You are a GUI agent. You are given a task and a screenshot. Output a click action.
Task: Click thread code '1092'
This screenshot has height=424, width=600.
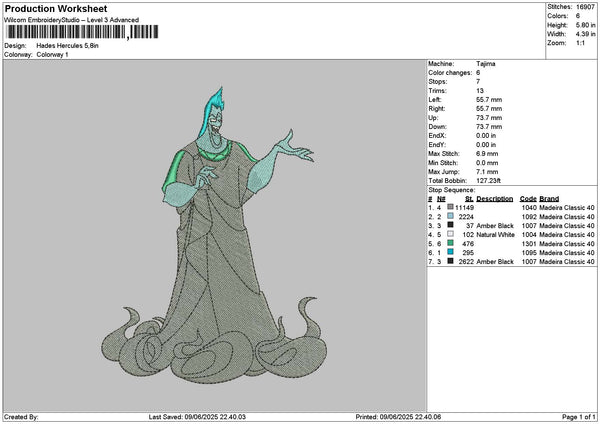[x=529, y=217]
